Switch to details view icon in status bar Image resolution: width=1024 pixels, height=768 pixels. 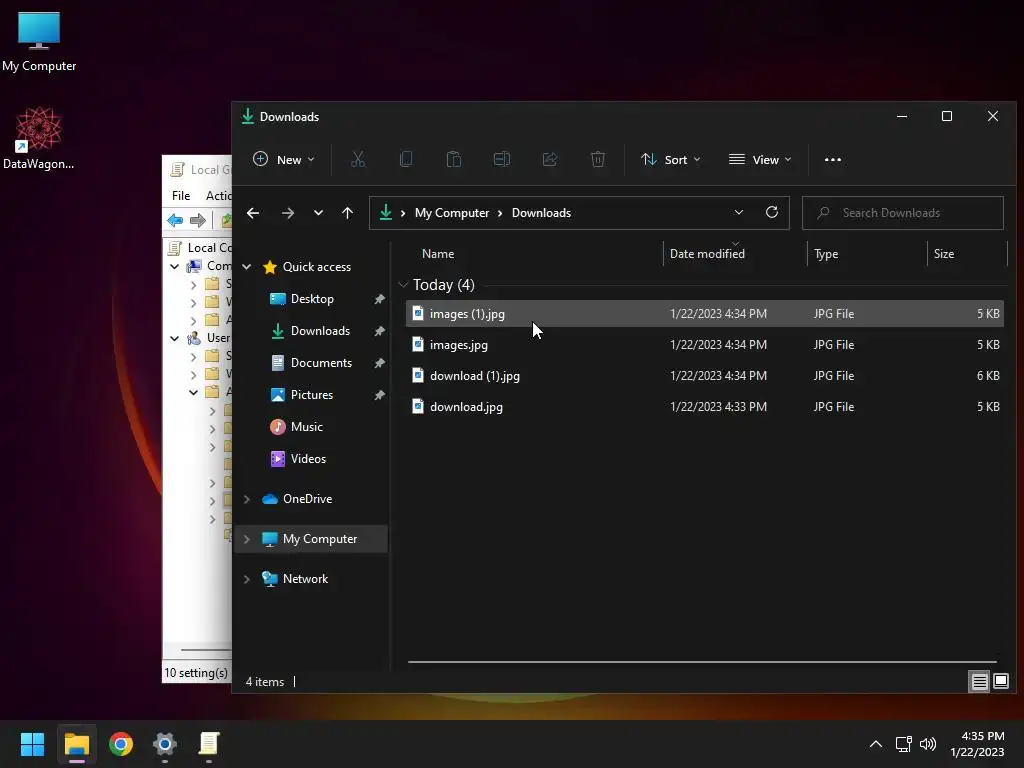pyautogui.click(x=979, y=682)
